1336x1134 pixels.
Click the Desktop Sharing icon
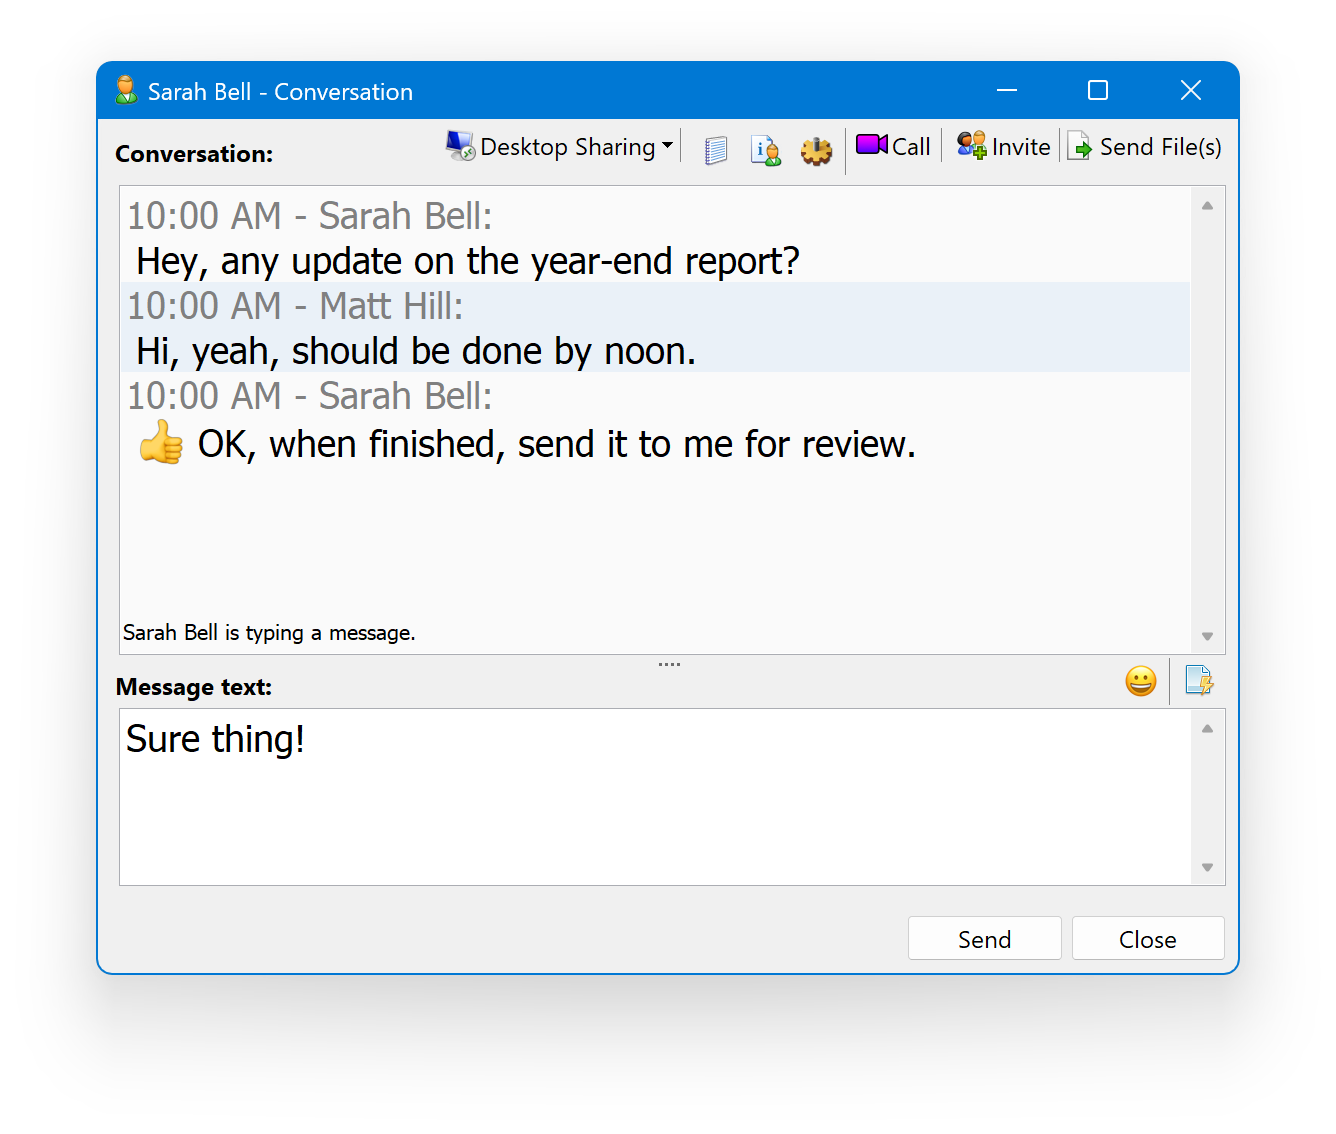459,145
